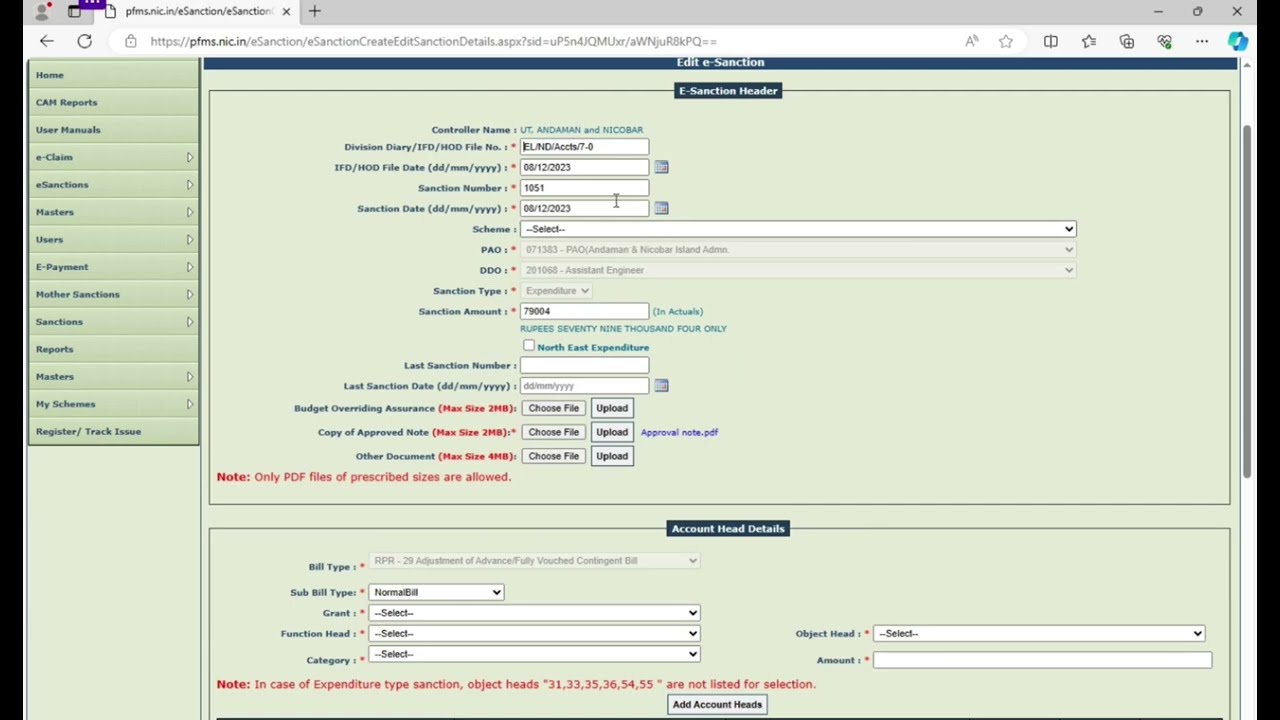The image size is (1280, 720).
Task: Expand E-Payment submenu arrow
Action: [x=189, y=267]
